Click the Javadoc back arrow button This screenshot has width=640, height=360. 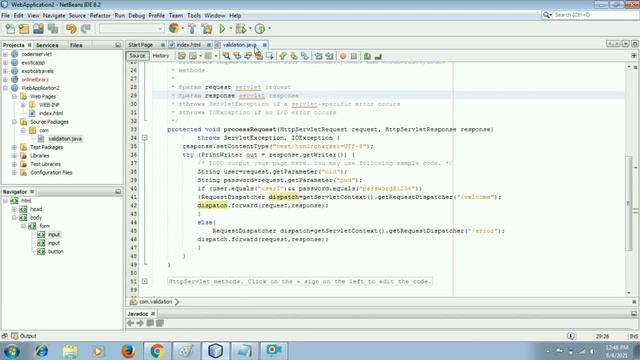pos(131,323)
